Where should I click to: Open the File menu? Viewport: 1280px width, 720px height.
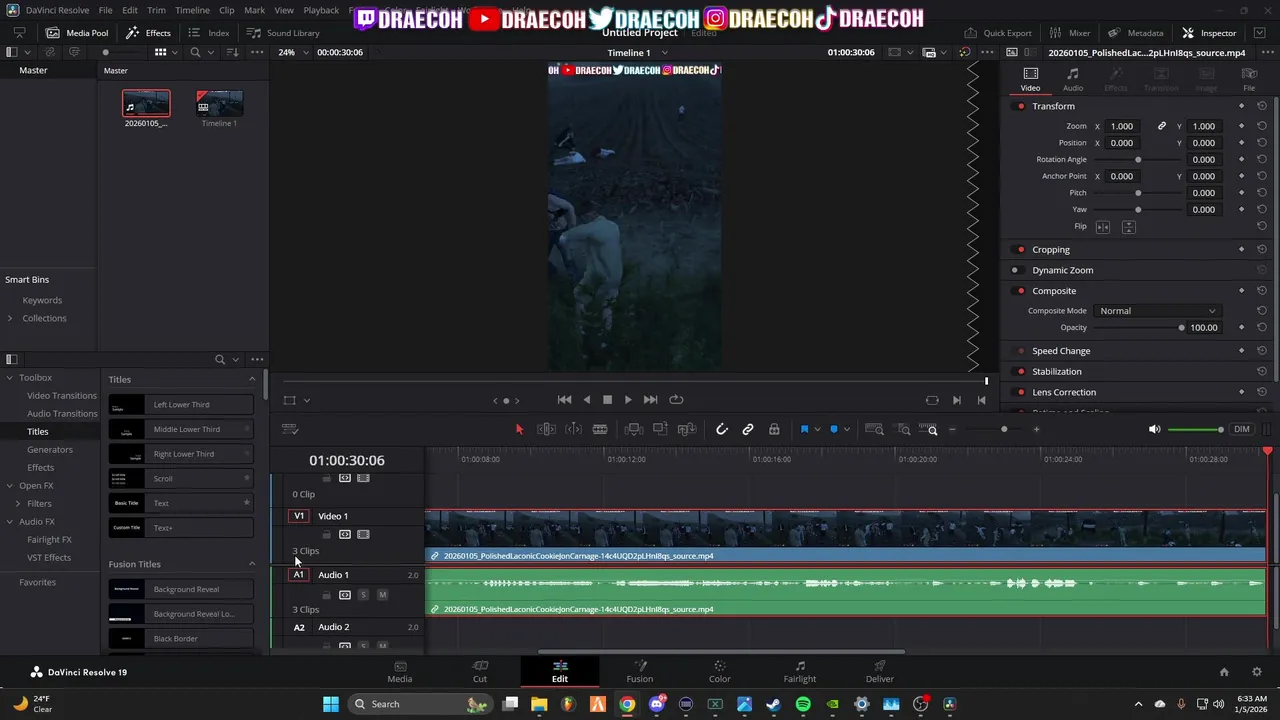pyautogui.click(x=105, y=10)
